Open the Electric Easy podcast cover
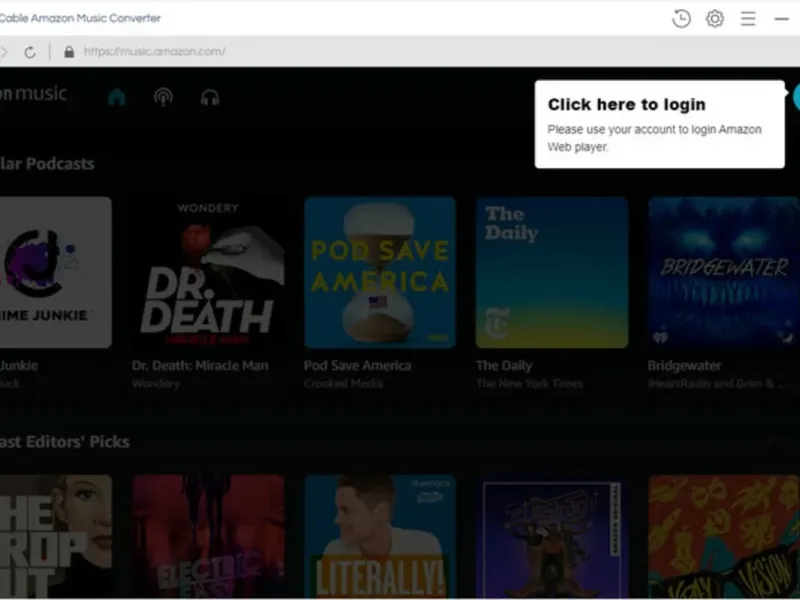The image size is (800, 600). coord(208,536)
